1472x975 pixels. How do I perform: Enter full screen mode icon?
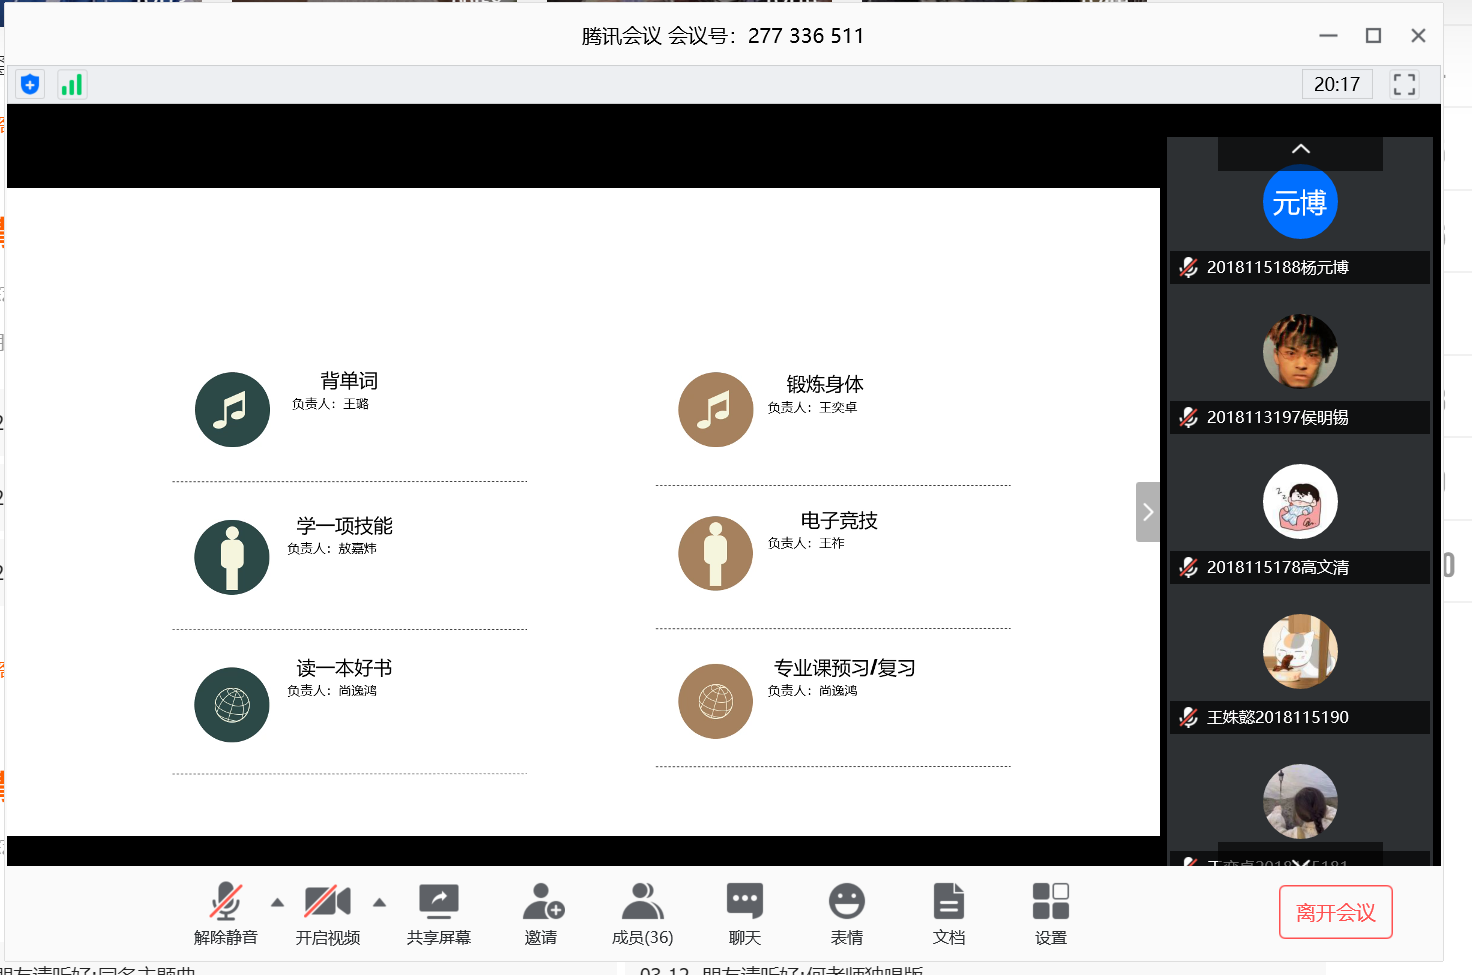tap(1404, 85)
